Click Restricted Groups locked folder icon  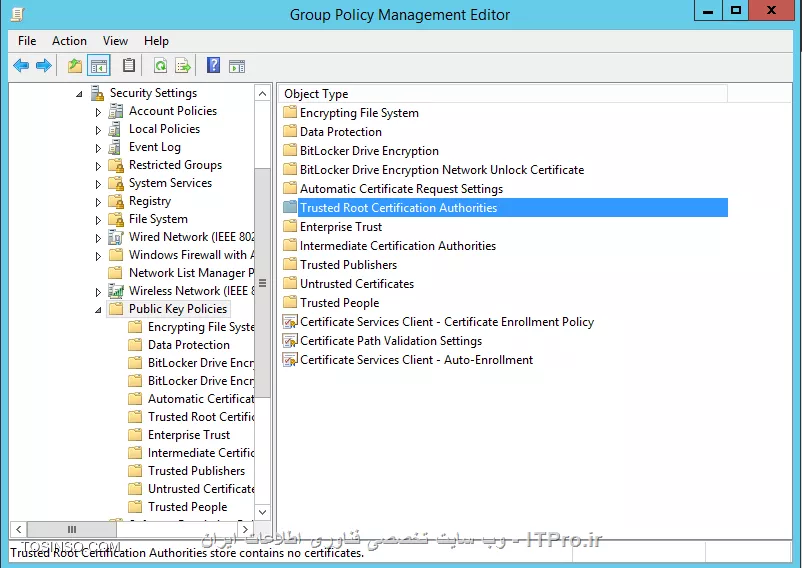116,165
